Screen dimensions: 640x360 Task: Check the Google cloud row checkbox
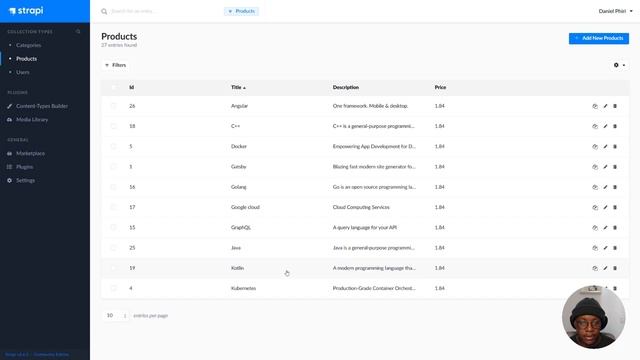click(x=113, y=207)
